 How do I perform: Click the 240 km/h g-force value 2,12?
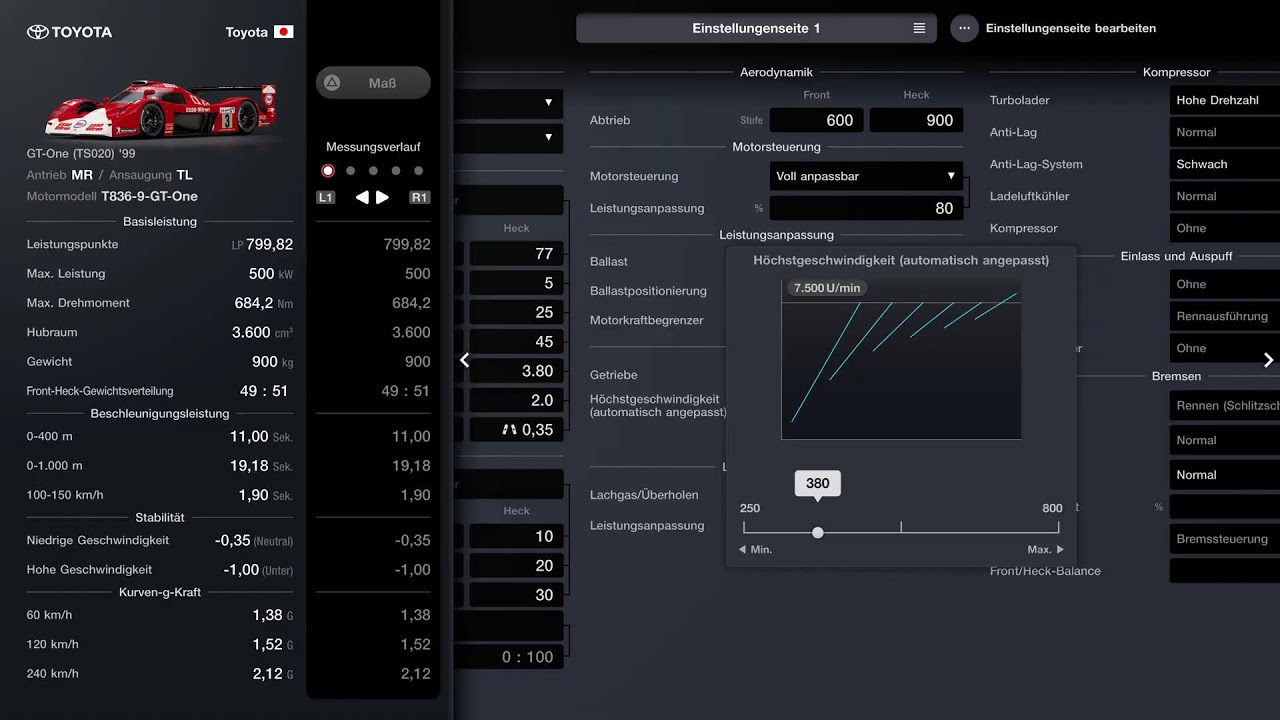pos(268,674)
